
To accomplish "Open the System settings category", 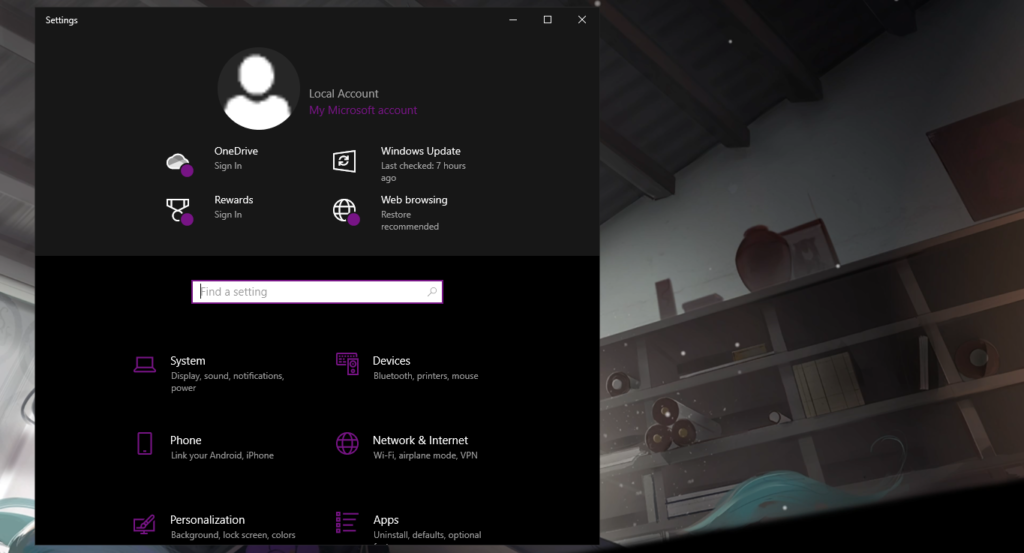I will point(212,373).
